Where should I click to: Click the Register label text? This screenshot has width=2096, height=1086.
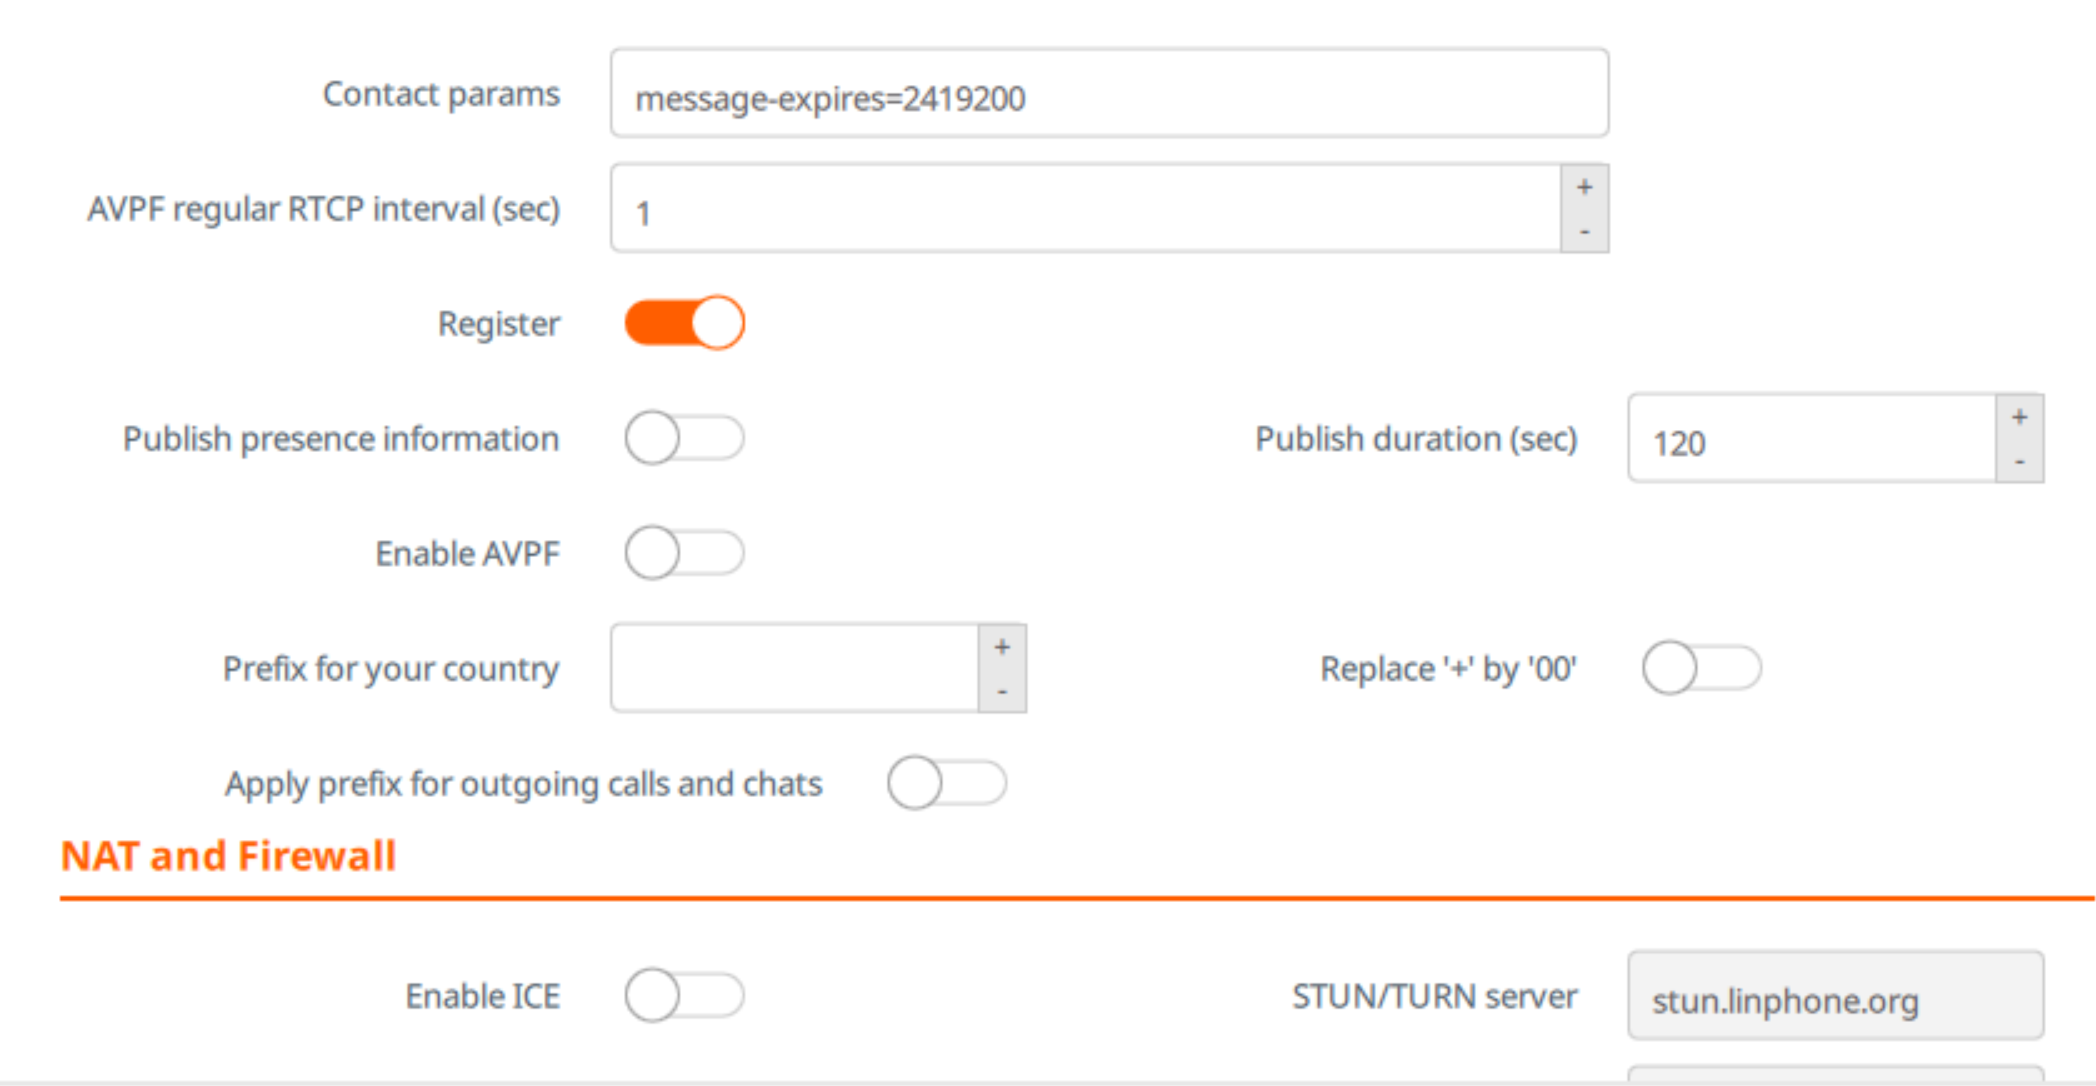pos(498,324)
